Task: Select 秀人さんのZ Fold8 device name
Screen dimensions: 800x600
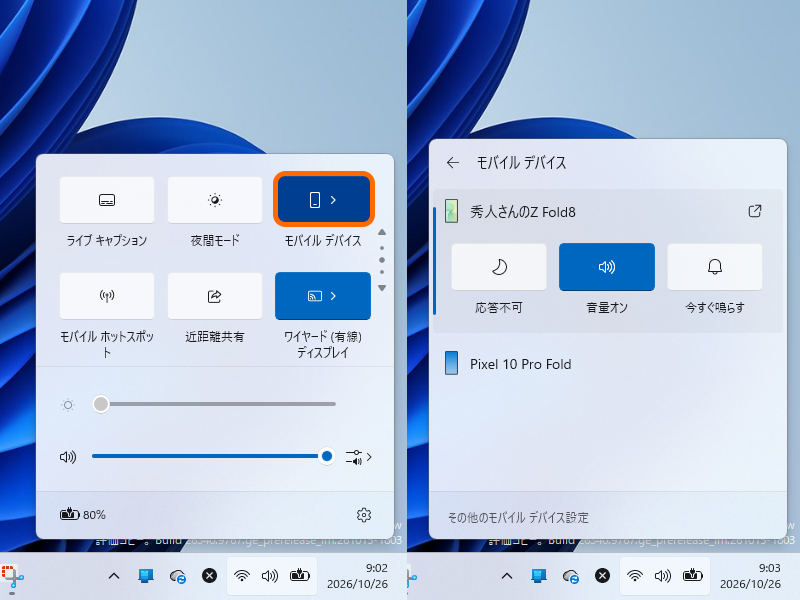Action: 523,212
